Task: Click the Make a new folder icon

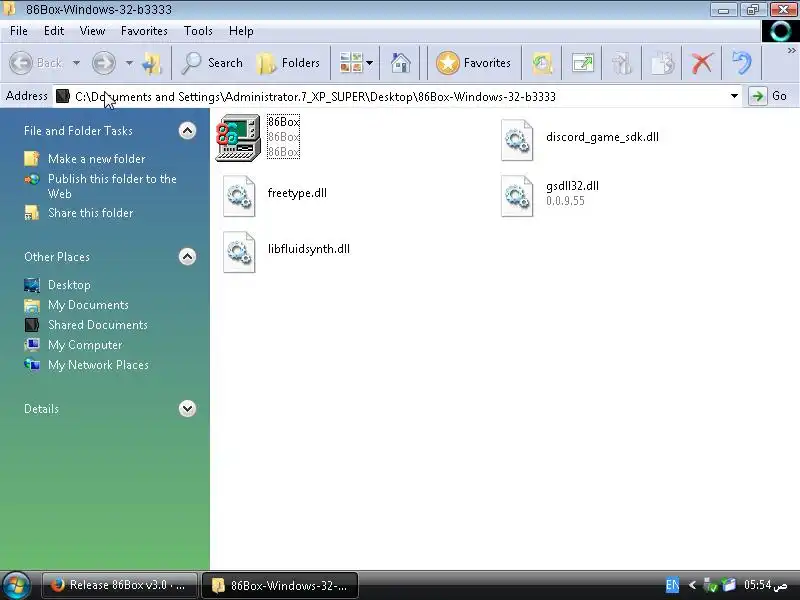Action: tap(32, 159)
